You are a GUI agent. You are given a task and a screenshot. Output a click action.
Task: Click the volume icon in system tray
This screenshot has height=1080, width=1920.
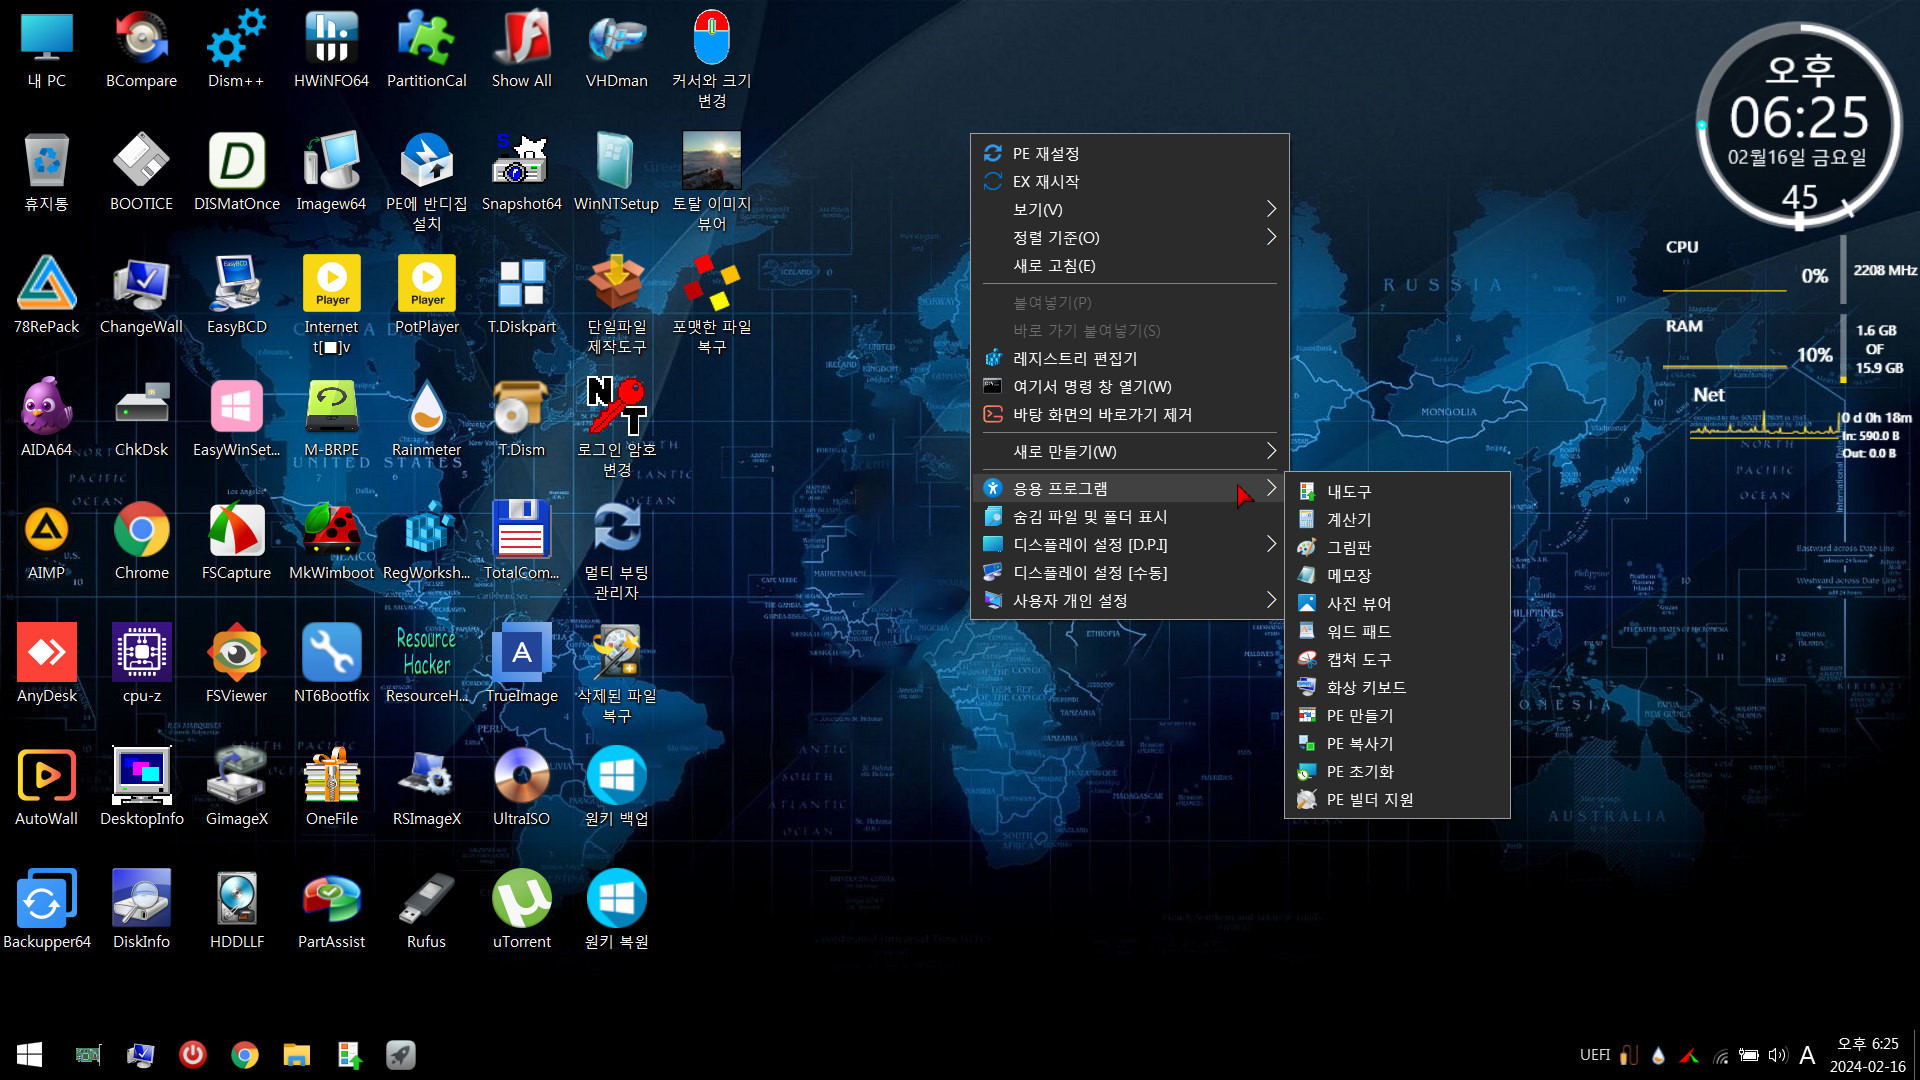click(1777, 1055)
